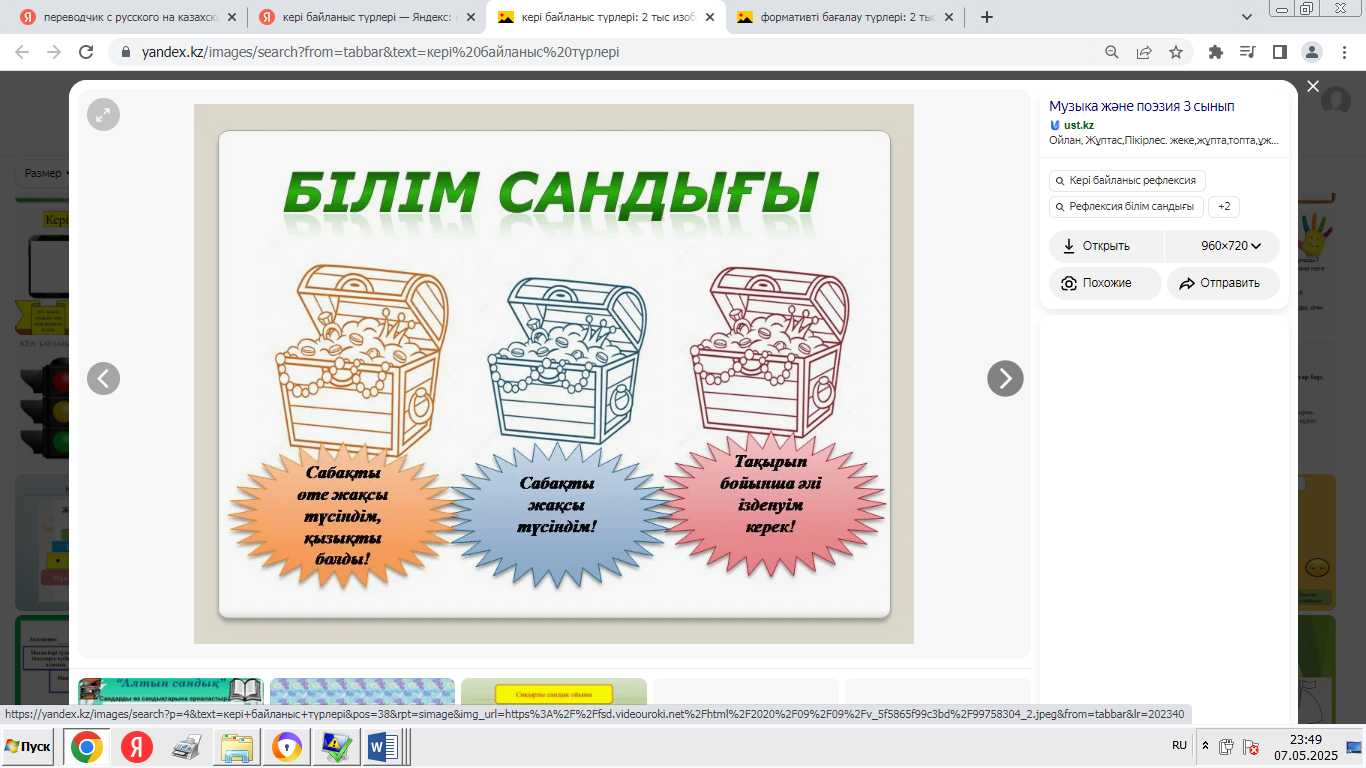Select the Алтын сандық thumbnail

click(170, 691)
